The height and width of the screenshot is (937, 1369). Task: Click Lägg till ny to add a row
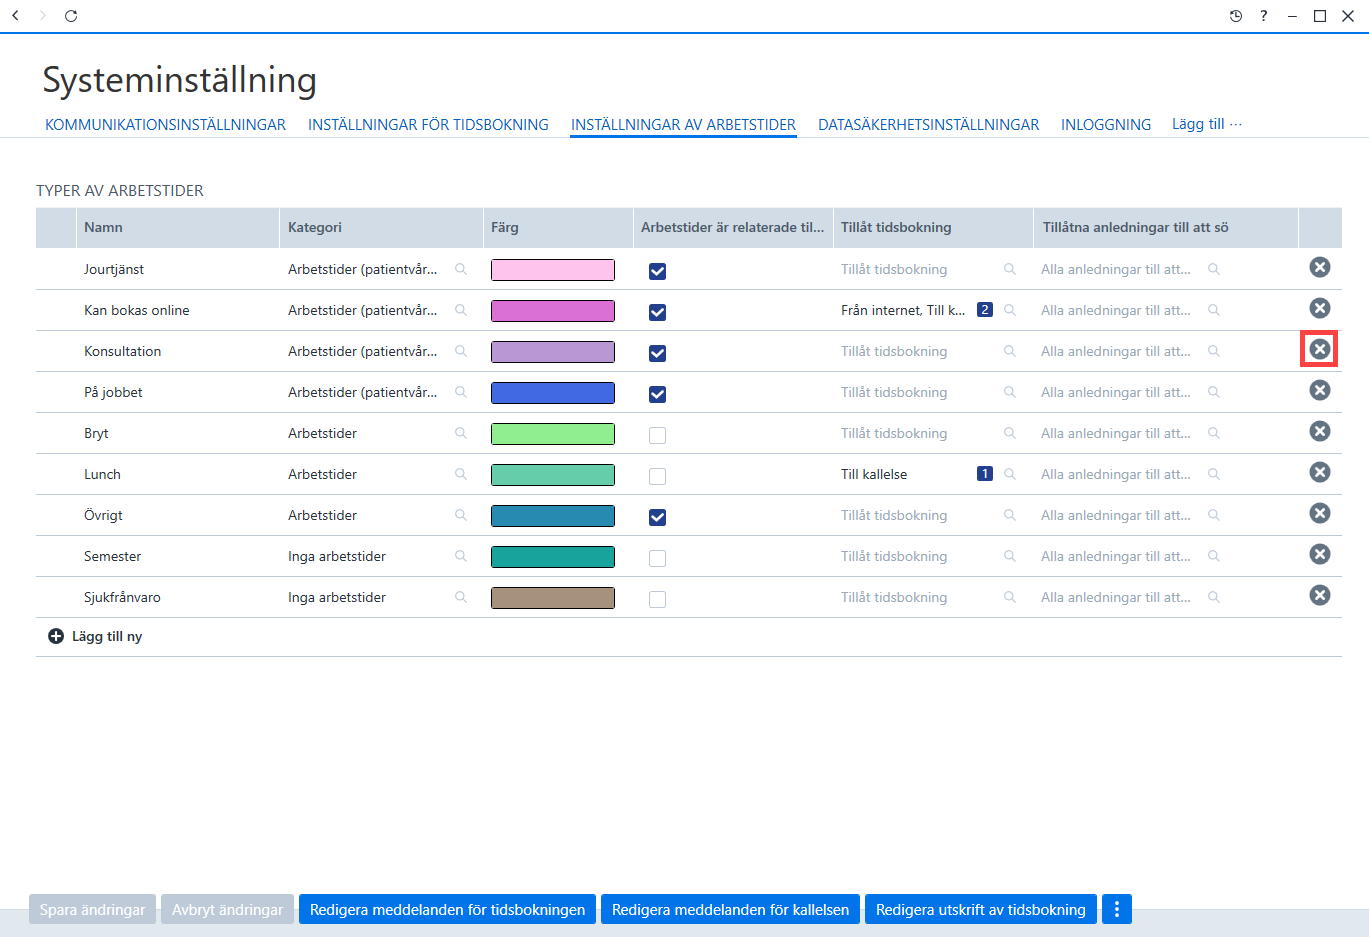pyautogui.click(x=96, y=636)
